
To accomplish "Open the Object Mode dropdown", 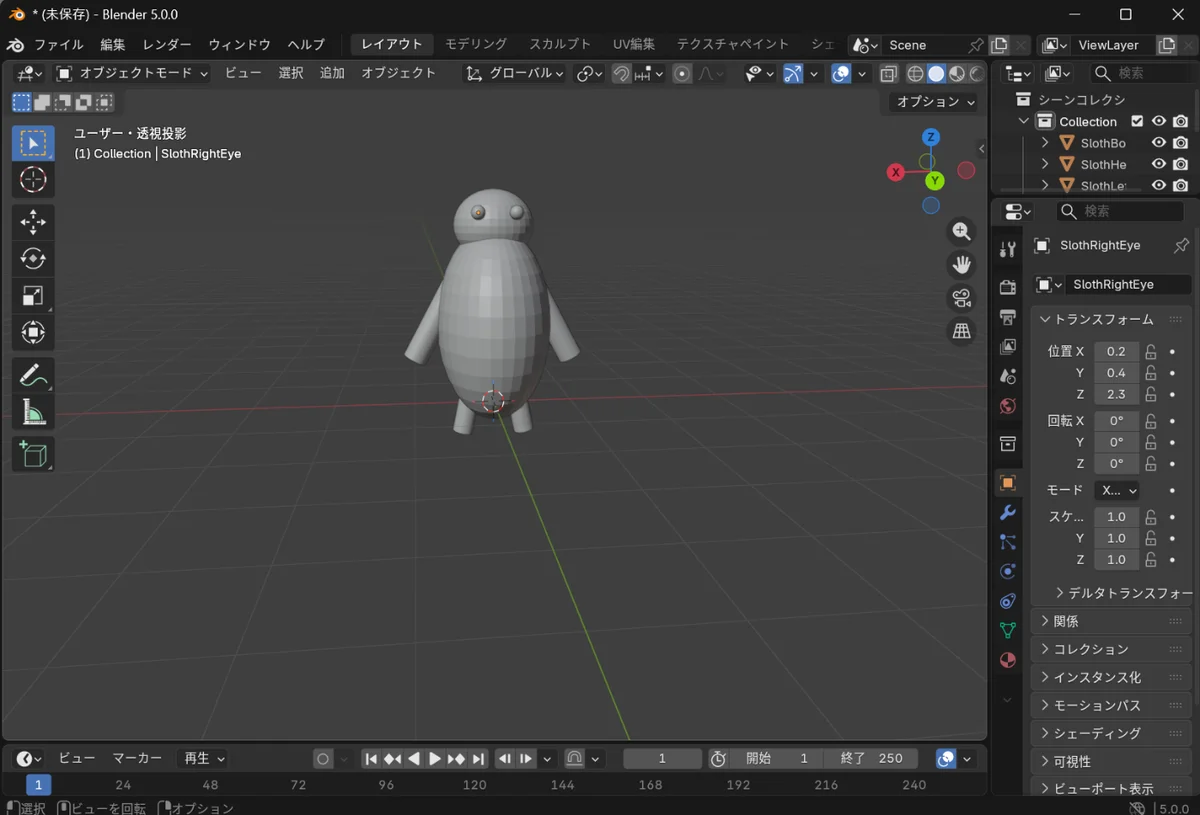I will 132,73.
